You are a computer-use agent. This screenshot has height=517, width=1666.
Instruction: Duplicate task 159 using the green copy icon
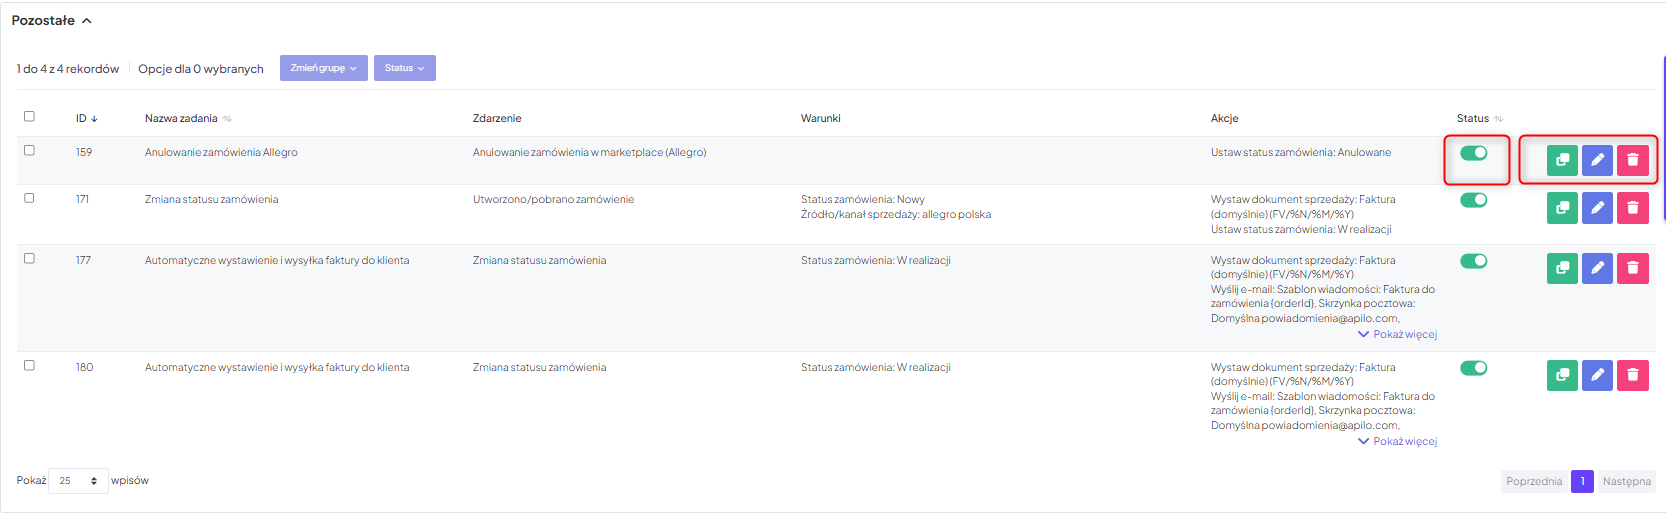[1562, 160]
